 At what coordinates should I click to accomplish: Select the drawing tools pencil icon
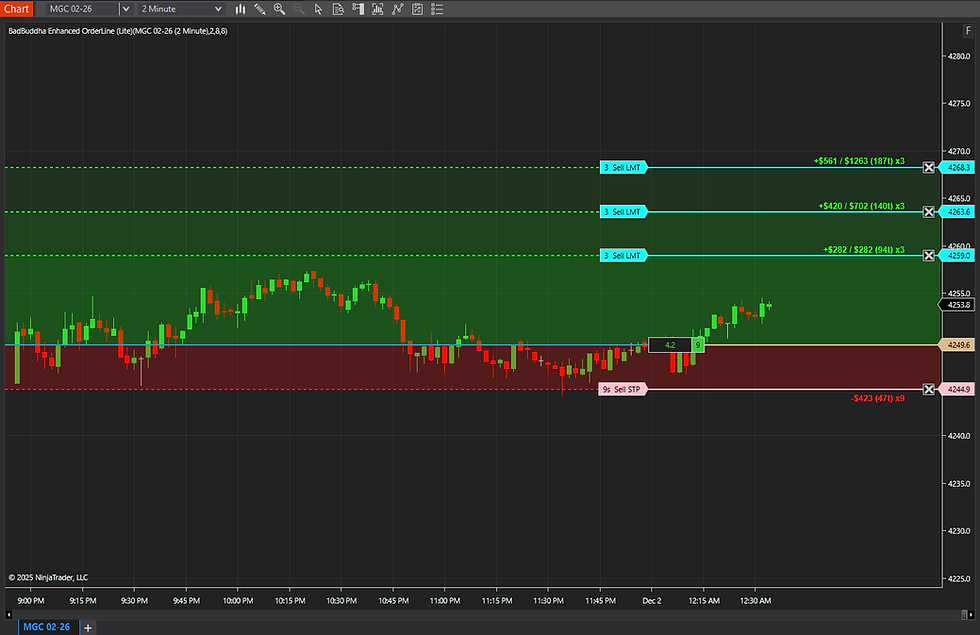click(259, 9)
